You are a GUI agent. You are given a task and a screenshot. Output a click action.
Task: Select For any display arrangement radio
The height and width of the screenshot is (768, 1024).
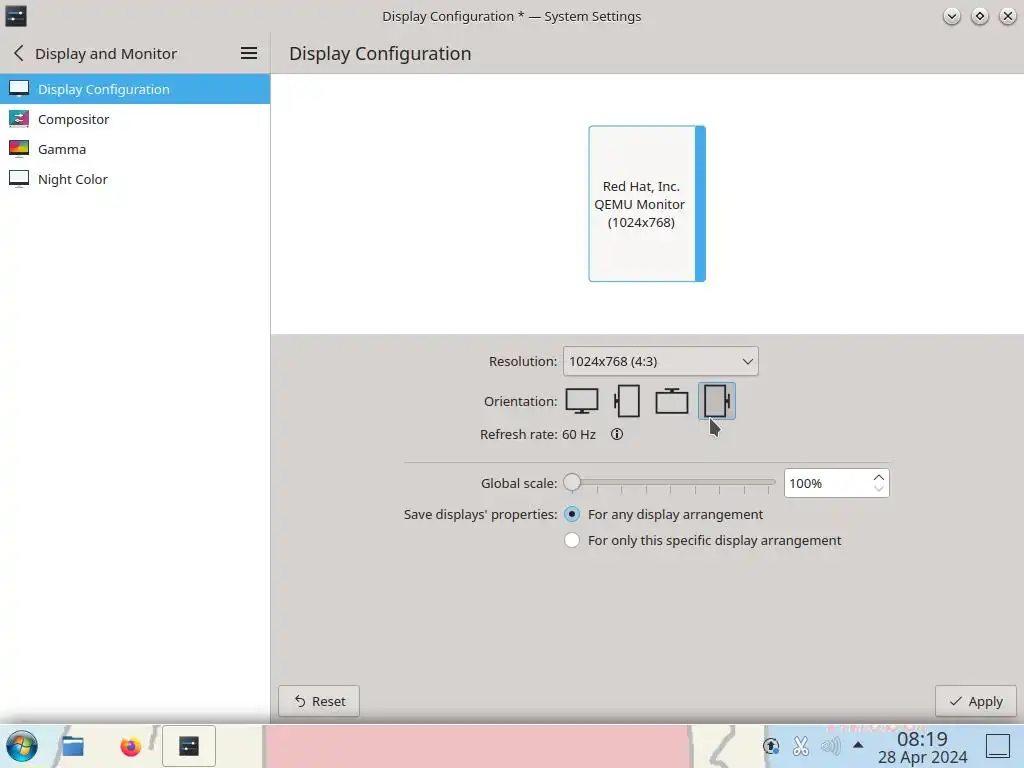pyautogui.click(x=571, y=515)
